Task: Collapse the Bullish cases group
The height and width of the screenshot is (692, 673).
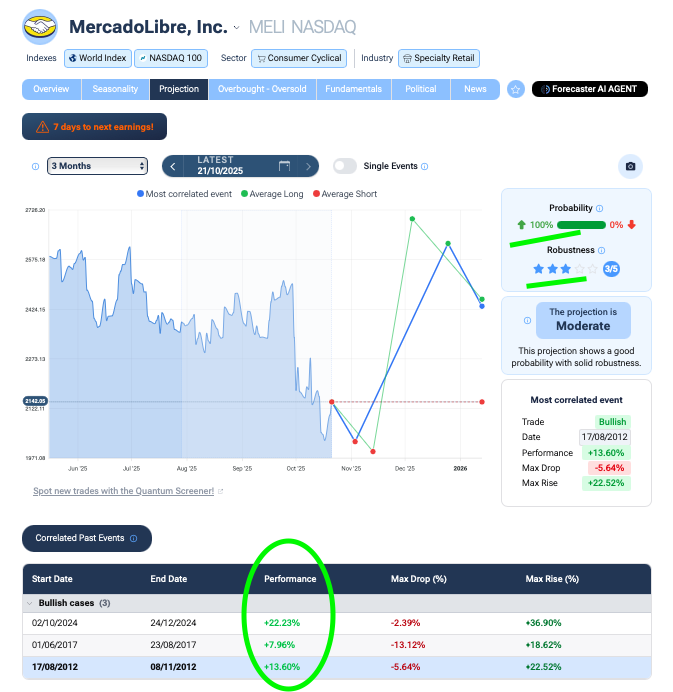Action: pos(31,603)
